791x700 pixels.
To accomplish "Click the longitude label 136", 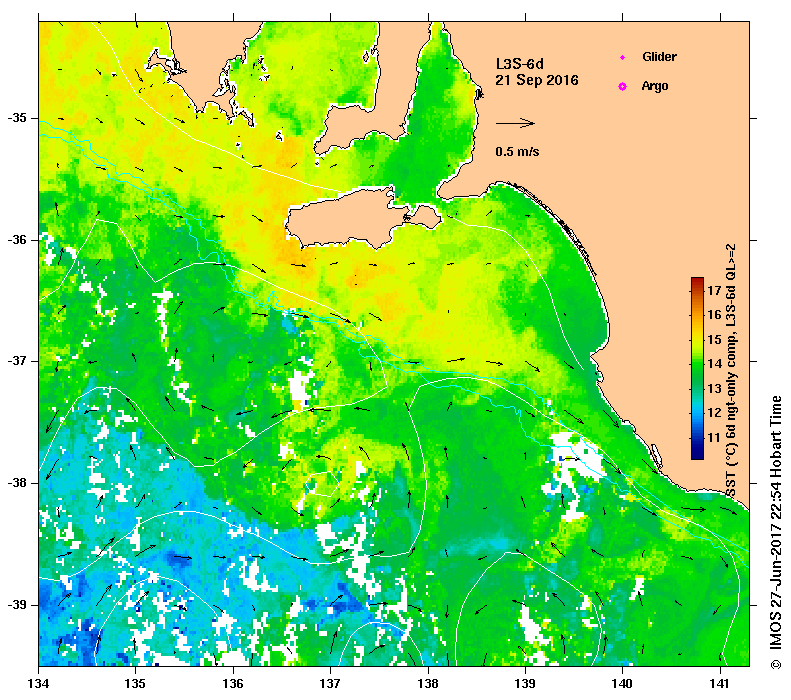I will coord(233,684).
